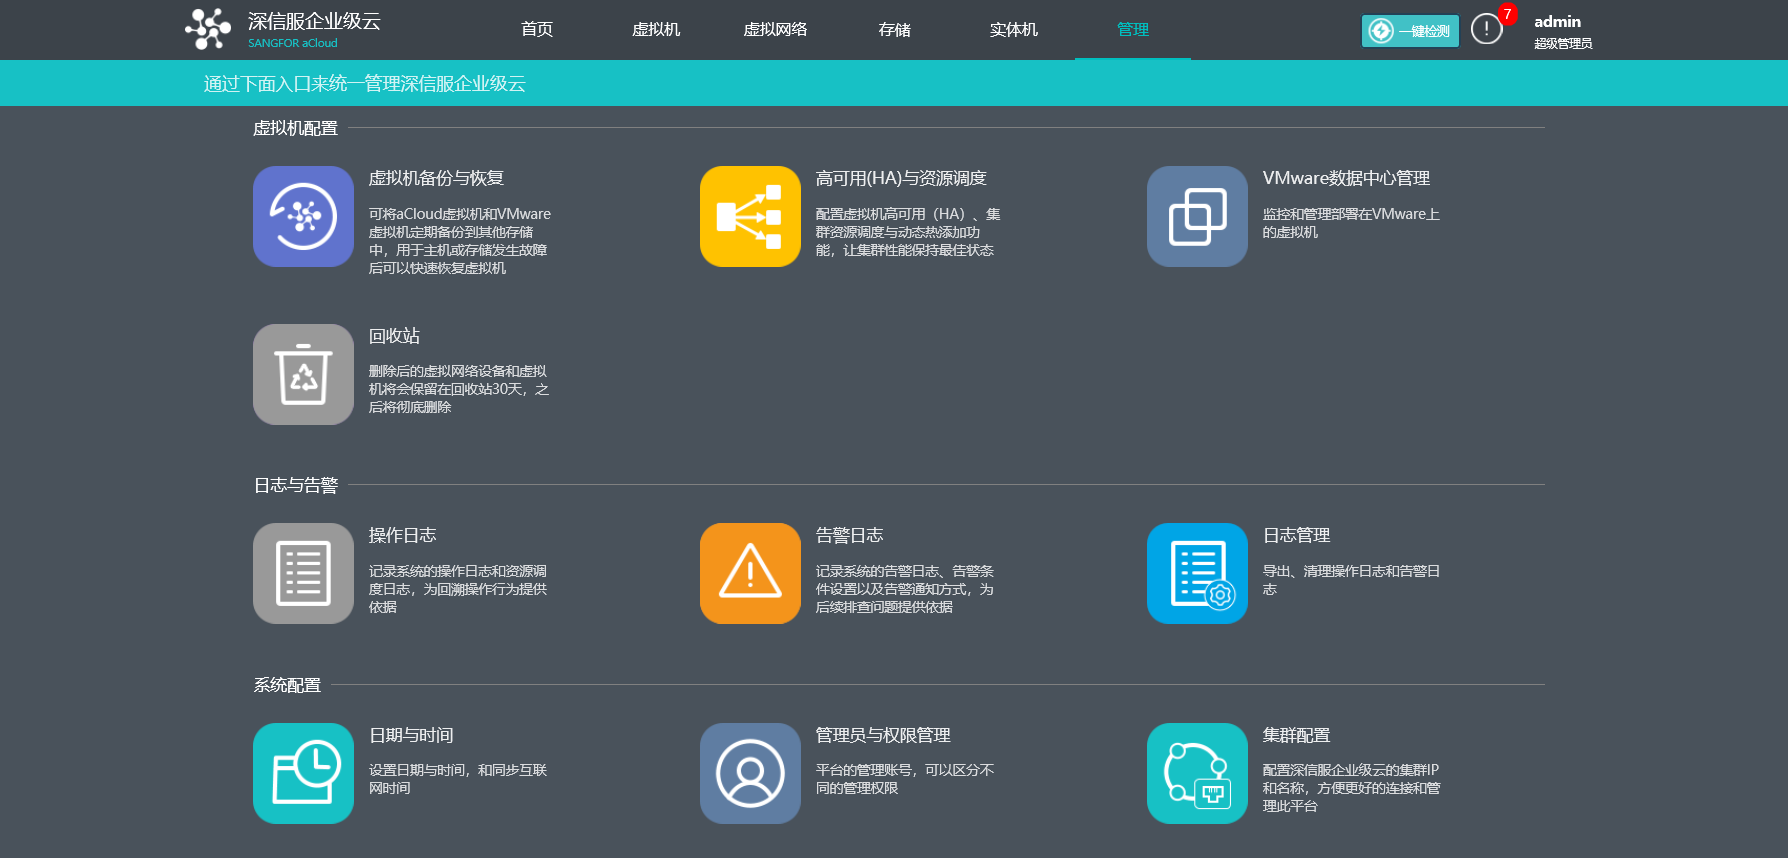The width and height of the screenshot is (1788, 858).
Task: Open the 实体机 physical machine tab
Action: click(x=1013, y=30)
